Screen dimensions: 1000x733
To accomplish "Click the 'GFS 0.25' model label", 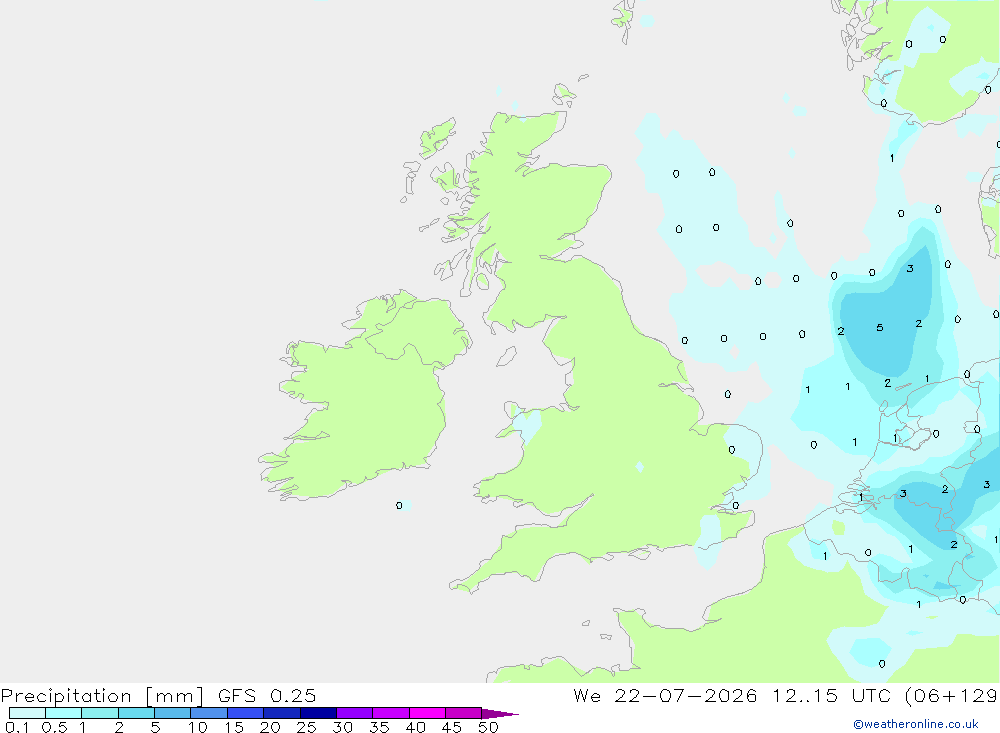I will 267,696.
